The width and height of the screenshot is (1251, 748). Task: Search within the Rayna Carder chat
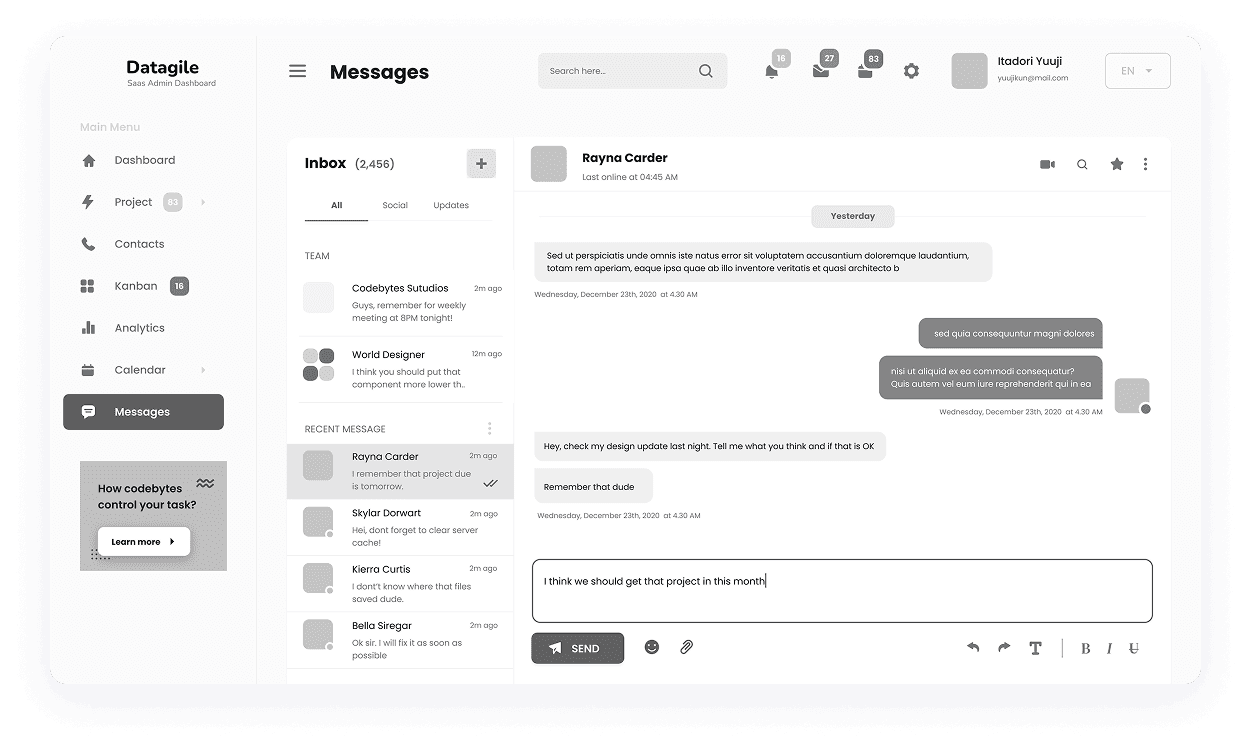point(1081,164)
